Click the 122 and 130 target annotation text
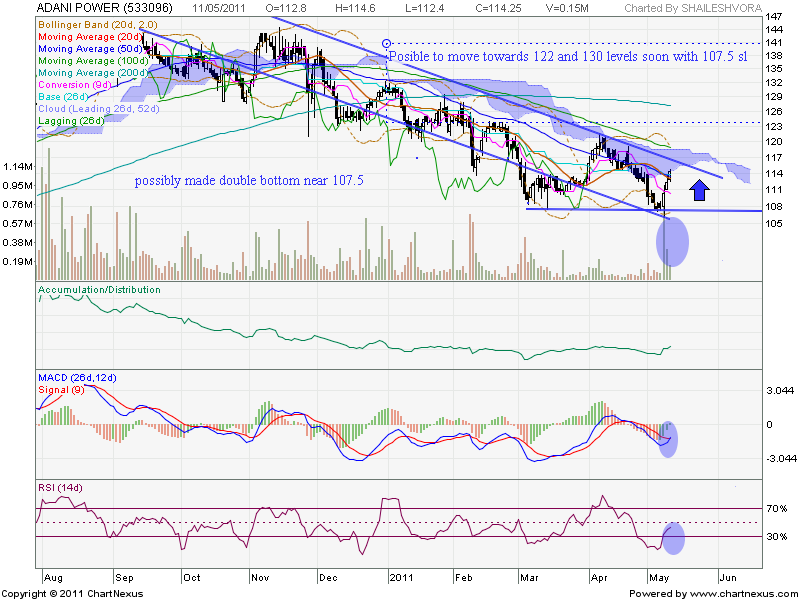This screenshot has width=800, height=600. [568, 57]
